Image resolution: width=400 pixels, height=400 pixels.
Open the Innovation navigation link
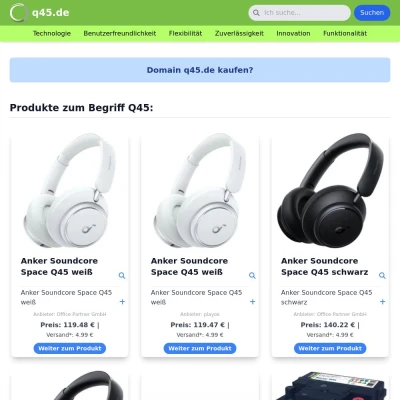pyautogui.click(x=293, y=33)
